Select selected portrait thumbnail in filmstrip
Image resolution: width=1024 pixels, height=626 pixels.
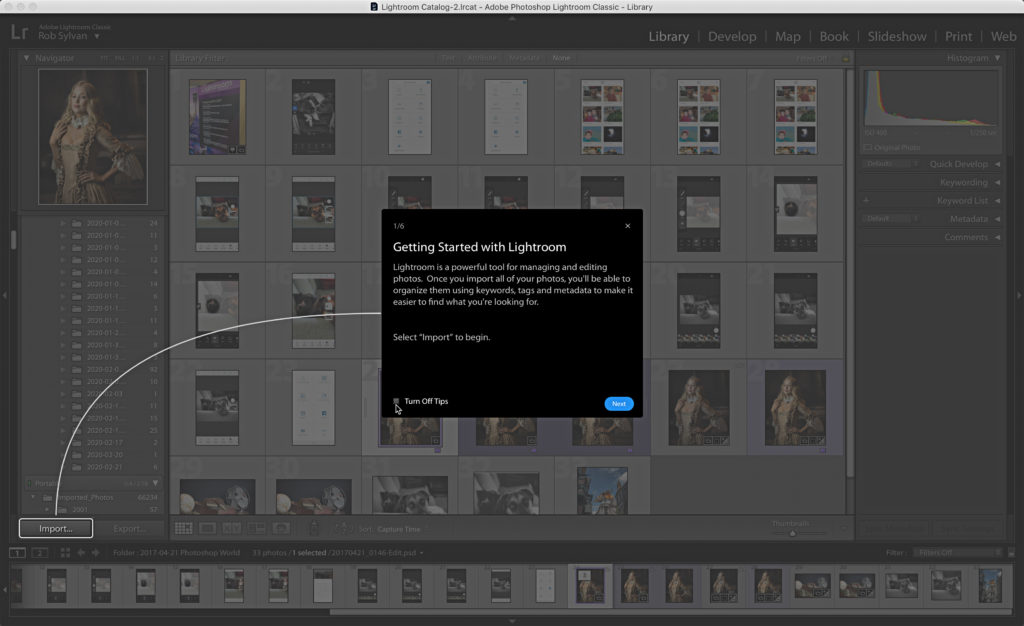tap(590, 586)
